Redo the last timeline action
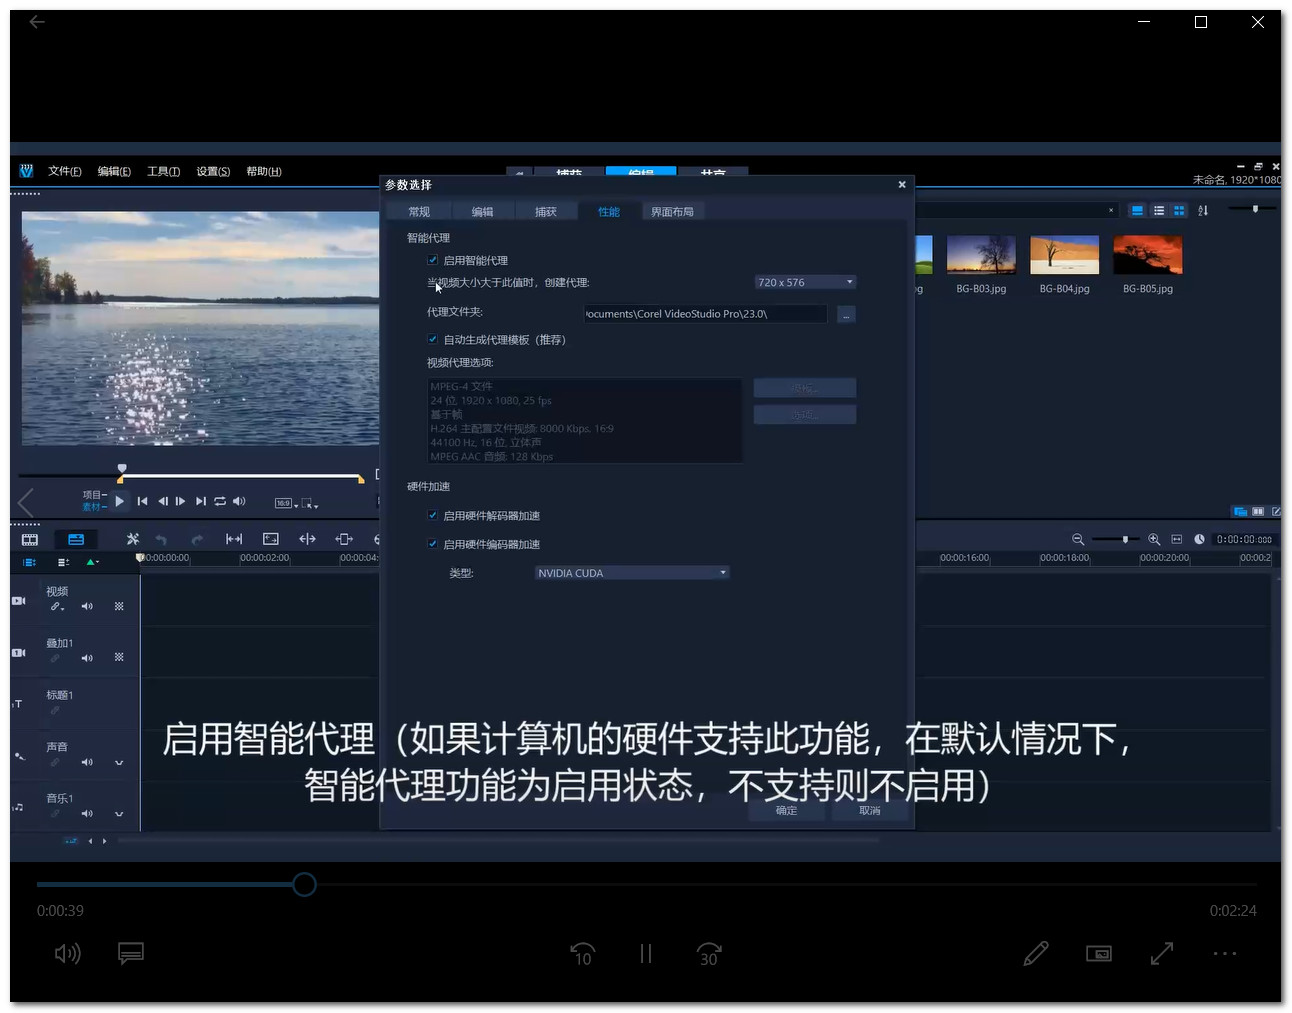Screen dimensions: 1292x1013 tap(197, 539)
